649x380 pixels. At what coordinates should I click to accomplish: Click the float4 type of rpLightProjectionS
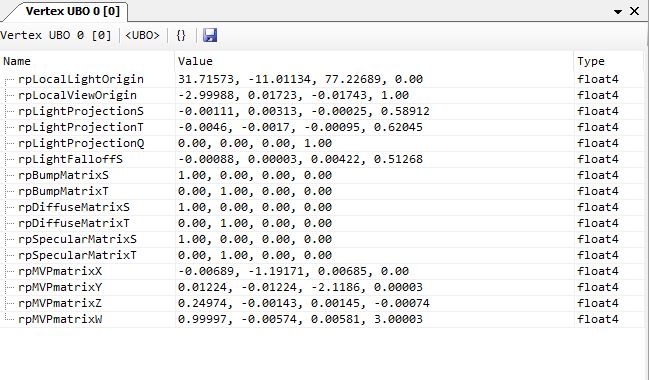click(x=598, y=111)
